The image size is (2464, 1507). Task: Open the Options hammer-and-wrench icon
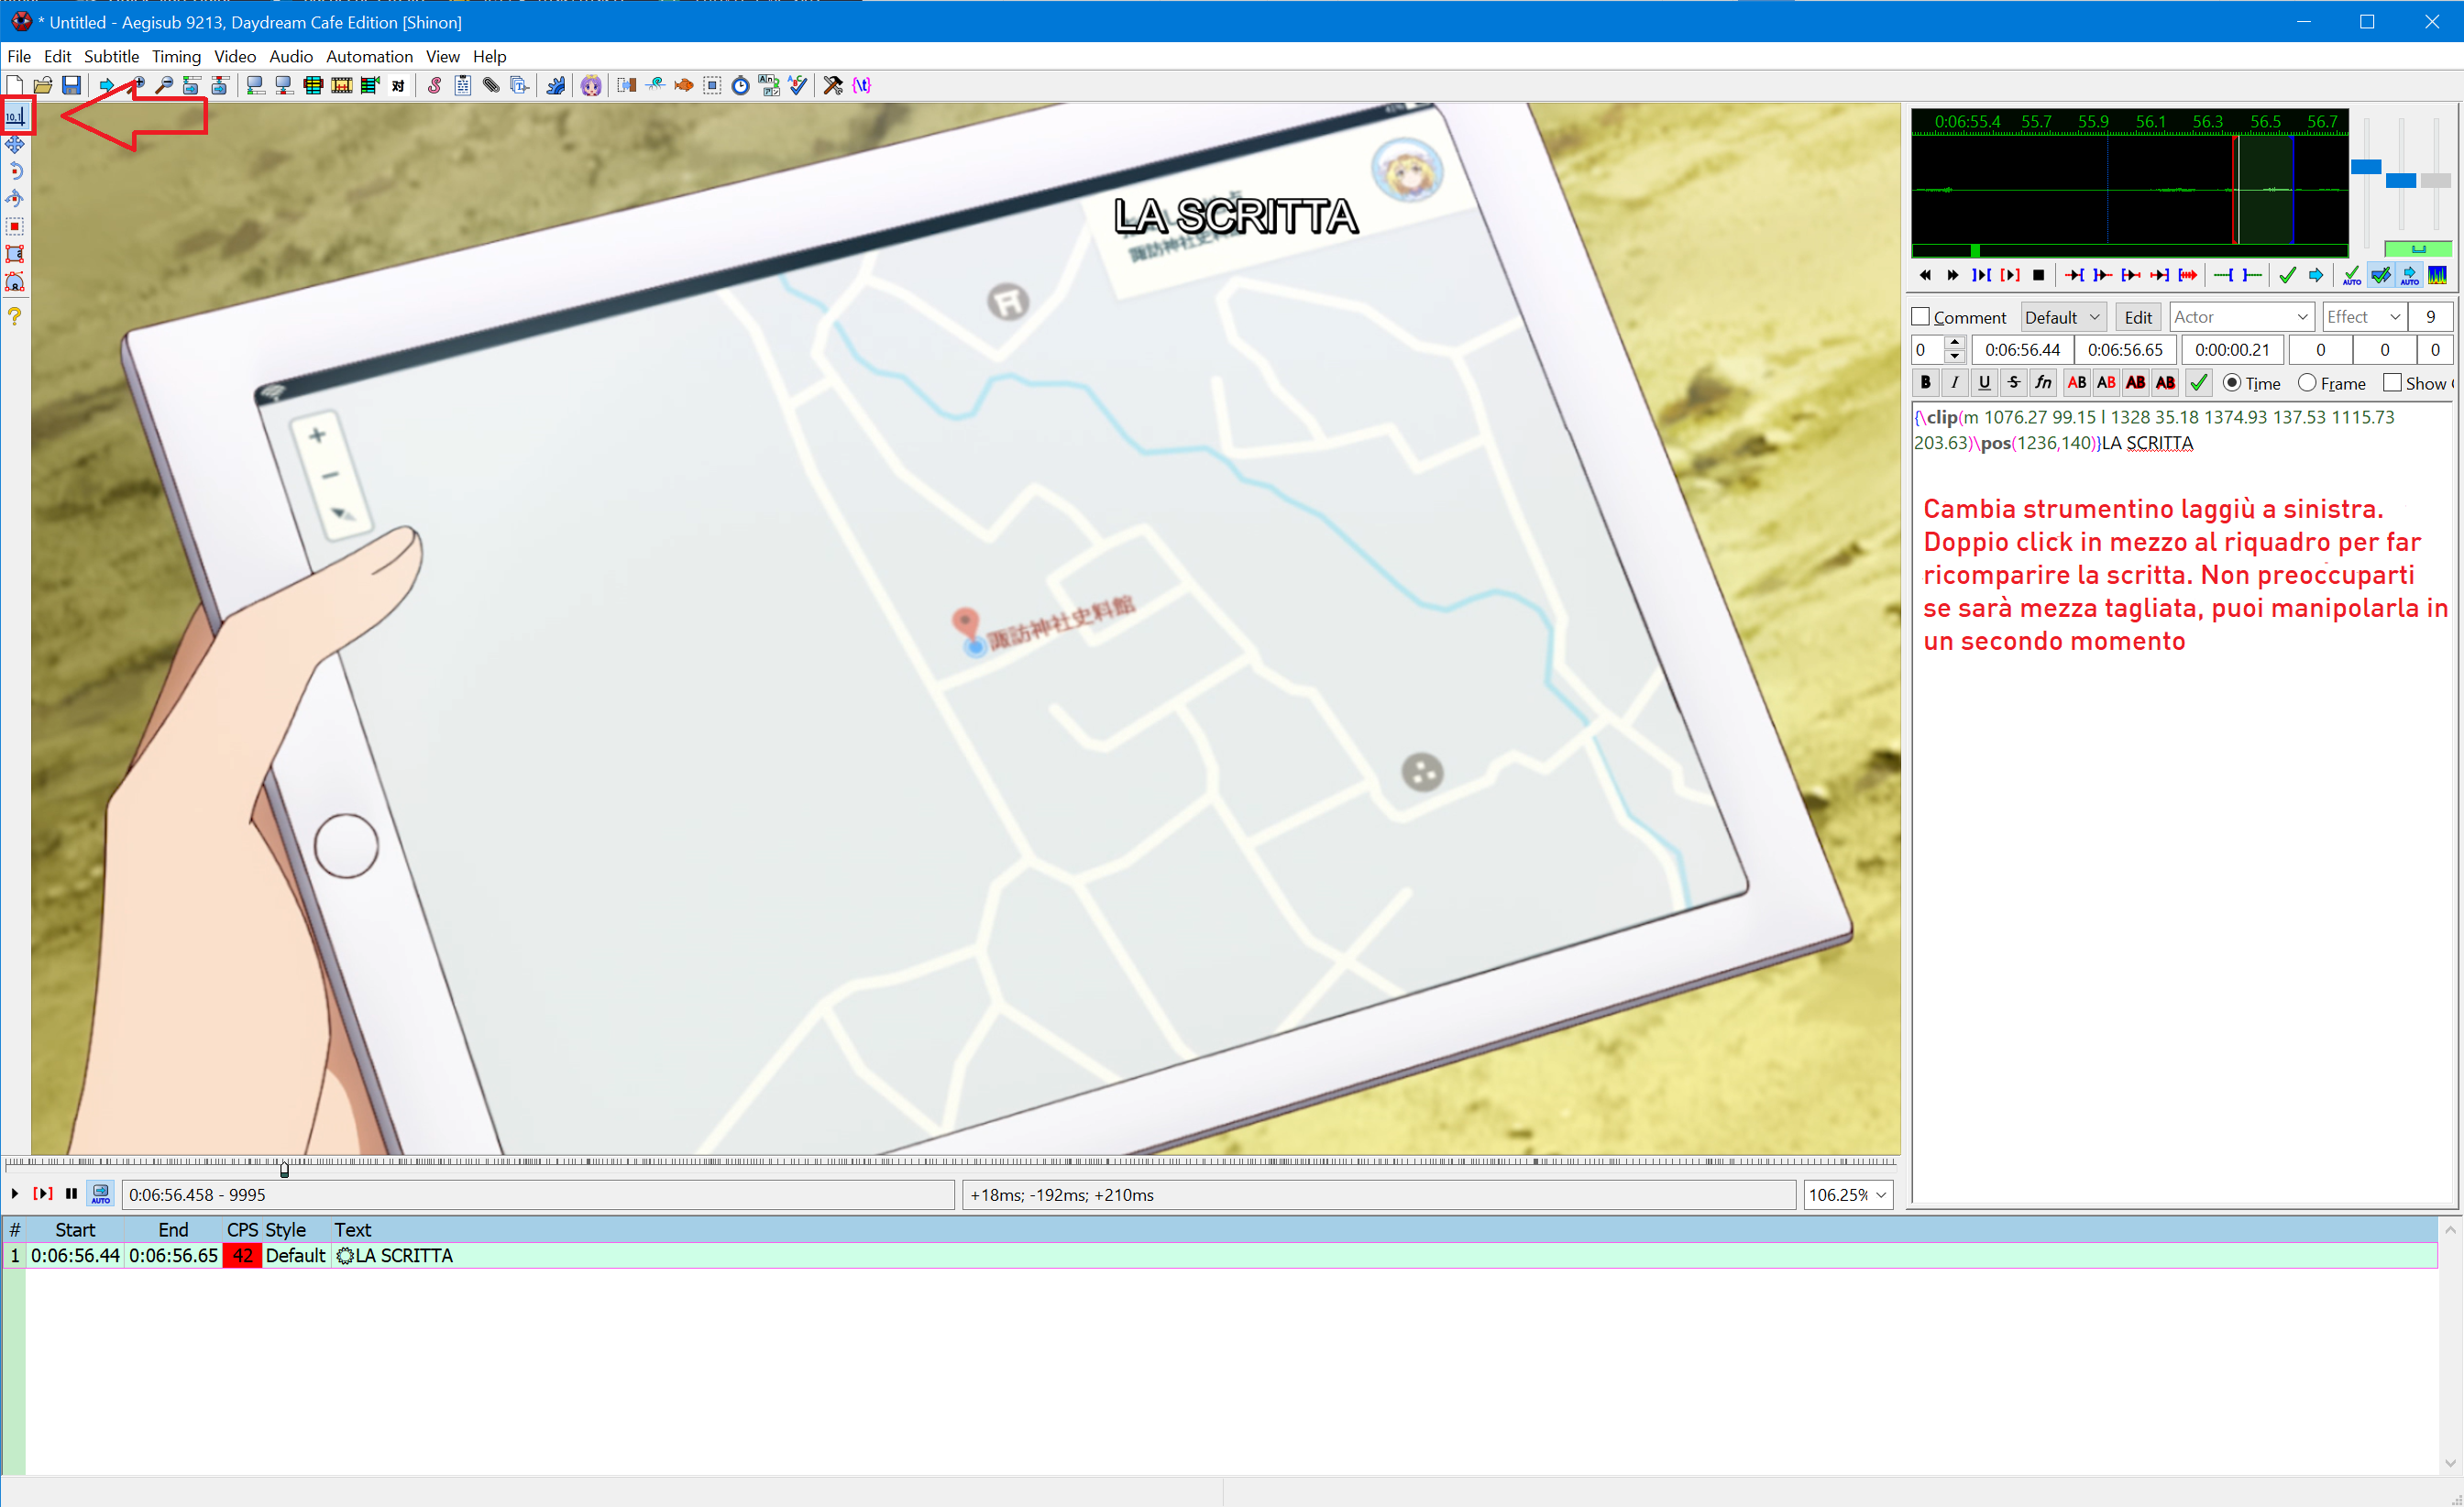pyautogui.click(x=832, y=86)
